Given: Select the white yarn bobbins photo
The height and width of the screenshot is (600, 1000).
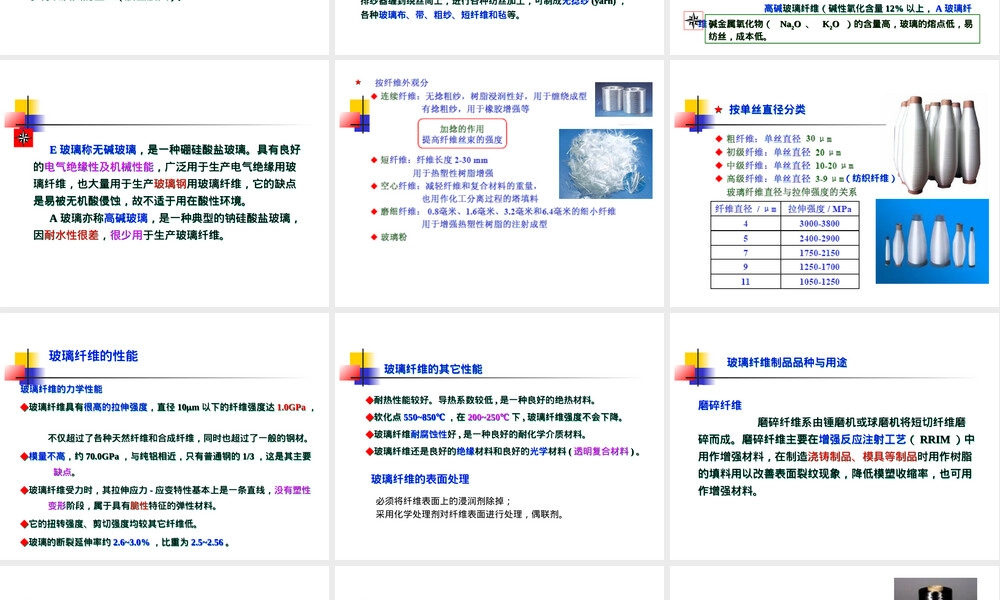Looking at the screenshot, I should tap(937, 145).
